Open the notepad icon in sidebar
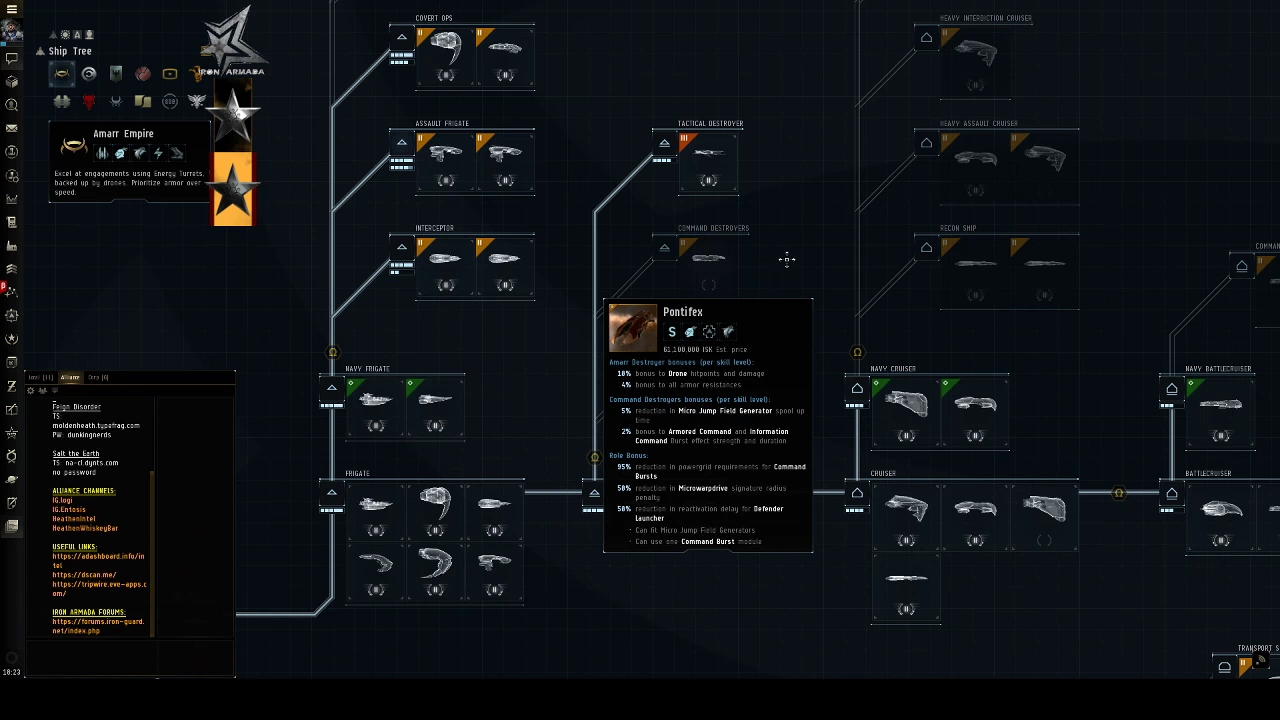The image size is (1280, 720). (11, 503)
